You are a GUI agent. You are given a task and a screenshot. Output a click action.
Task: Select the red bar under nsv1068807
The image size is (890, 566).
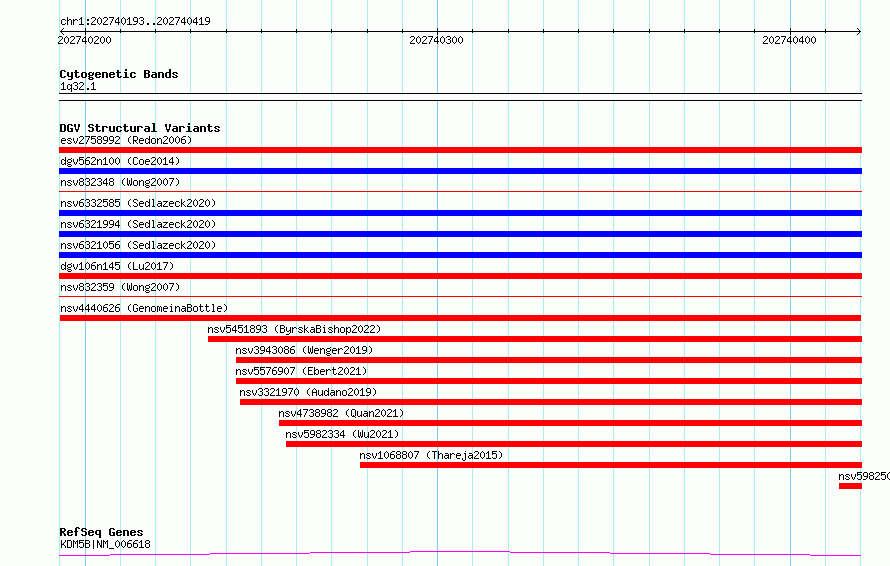pos(611,465)
